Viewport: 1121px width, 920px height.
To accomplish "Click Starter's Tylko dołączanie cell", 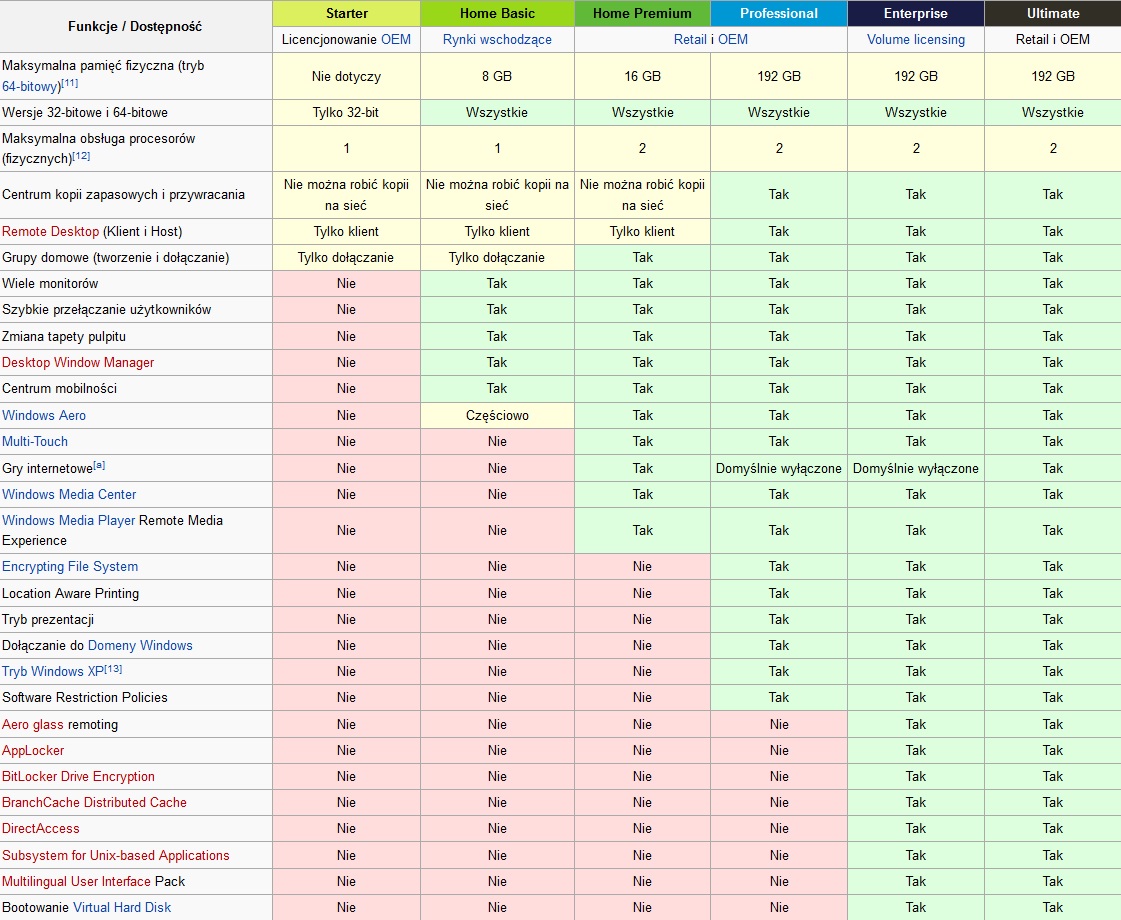I will (346, 257).
